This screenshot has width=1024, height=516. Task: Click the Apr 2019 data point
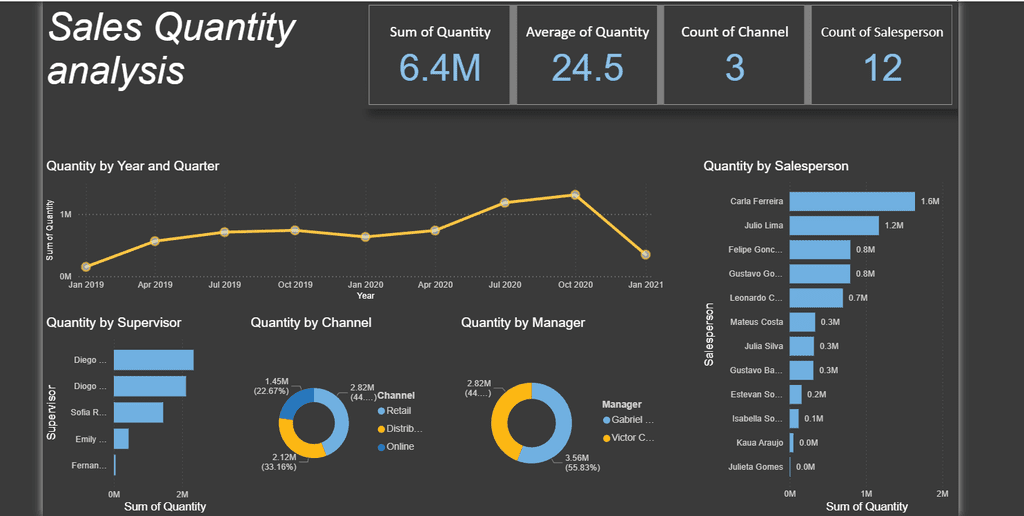click(x=155, y=241)
